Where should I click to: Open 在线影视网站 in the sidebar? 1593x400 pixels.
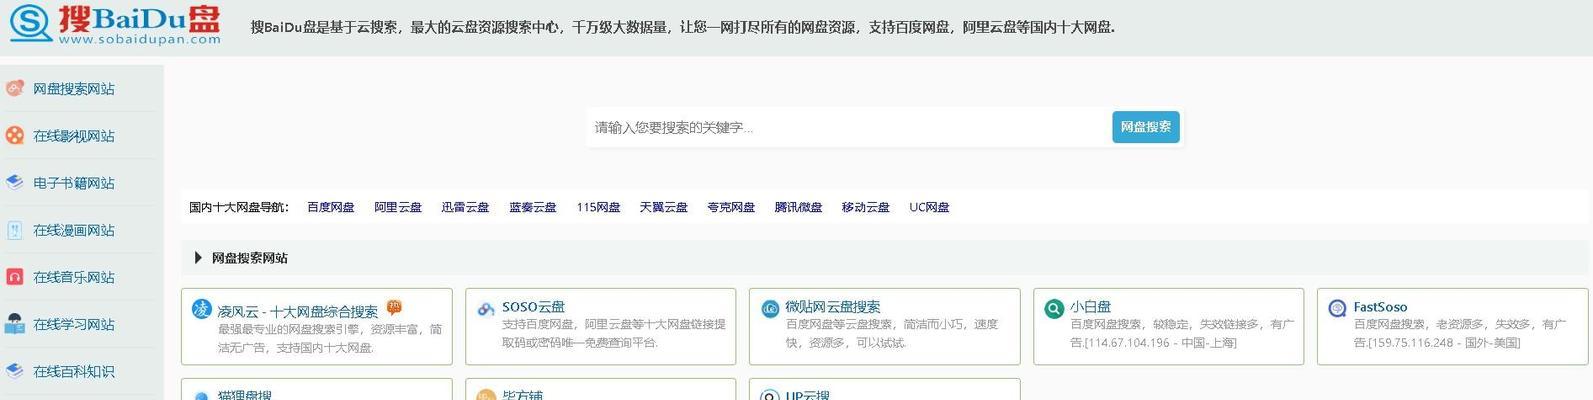click(74, 136)
